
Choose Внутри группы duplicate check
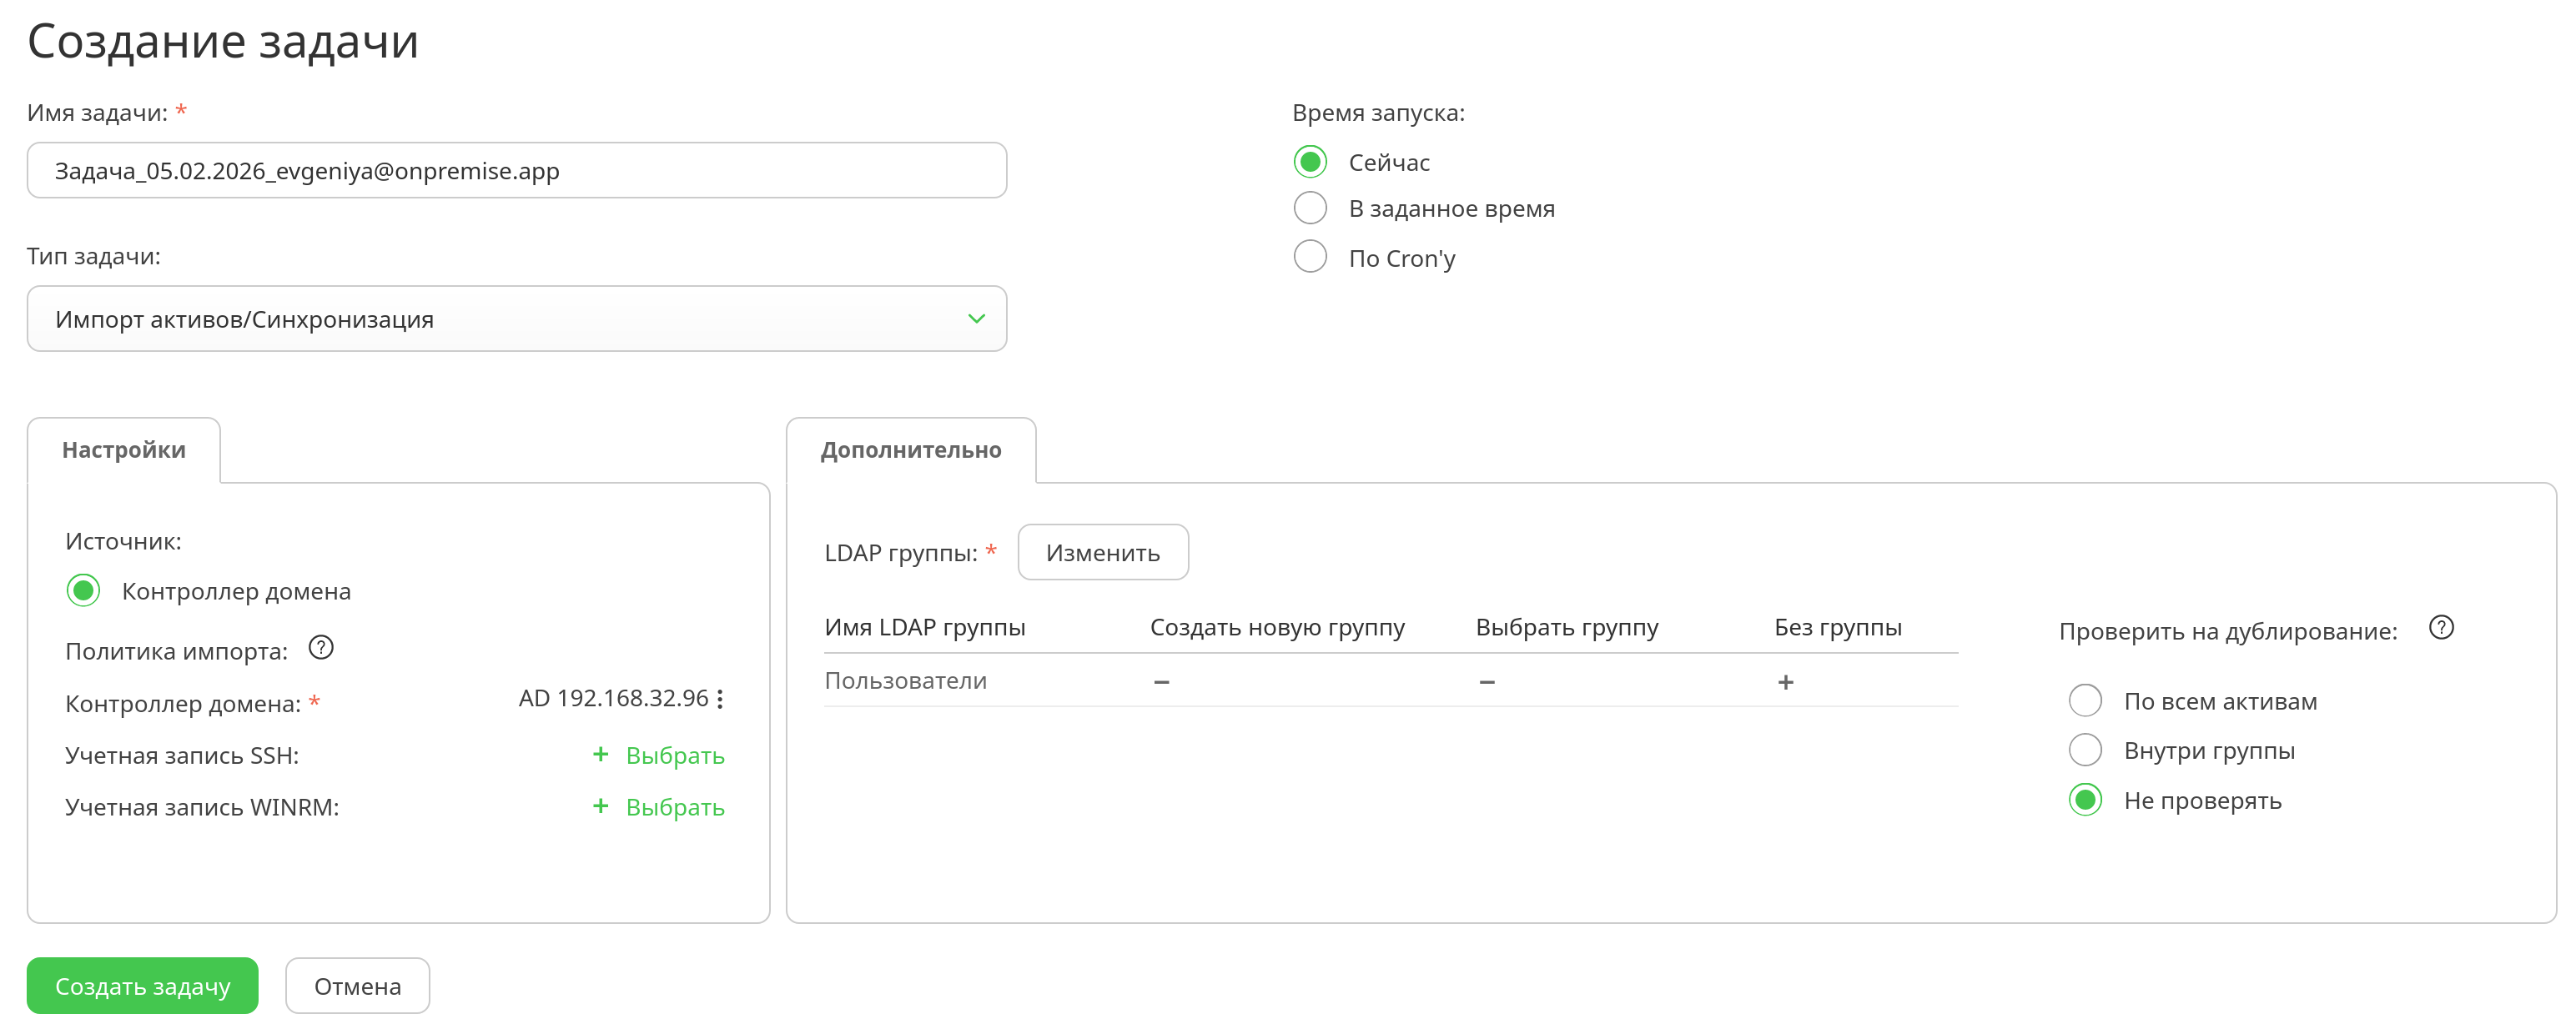(2085, 750)
